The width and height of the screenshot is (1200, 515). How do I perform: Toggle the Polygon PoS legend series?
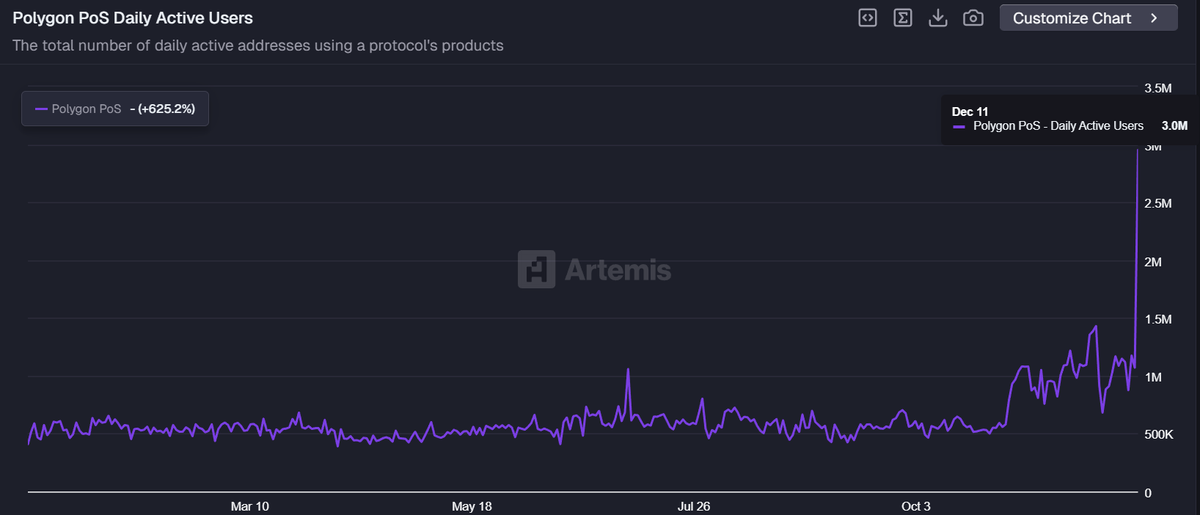click(x=115, y=108)
